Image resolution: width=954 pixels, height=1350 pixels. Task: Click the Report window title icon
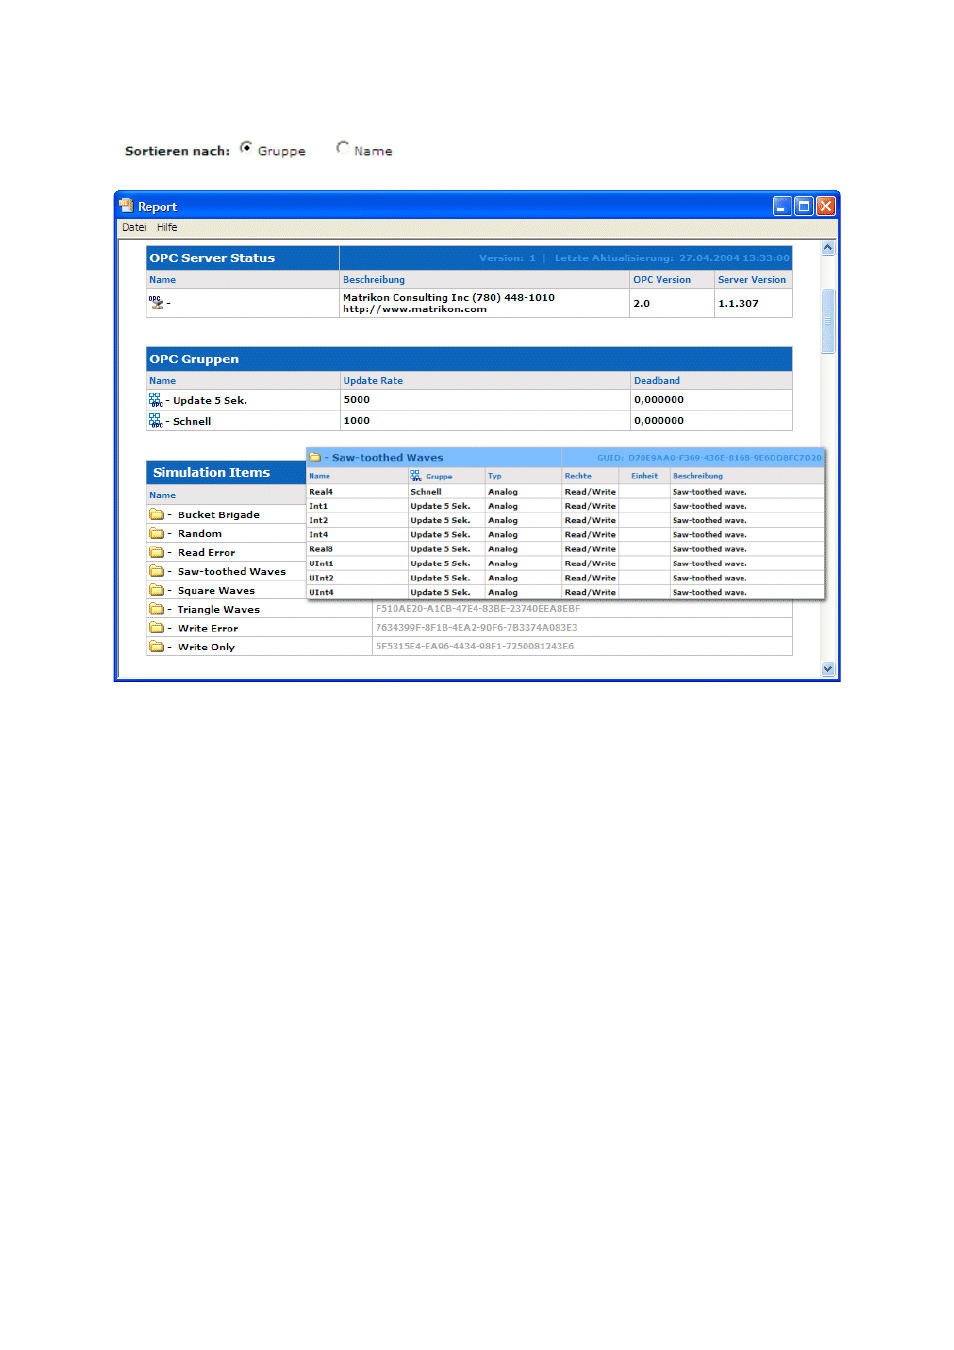point(126,206)
